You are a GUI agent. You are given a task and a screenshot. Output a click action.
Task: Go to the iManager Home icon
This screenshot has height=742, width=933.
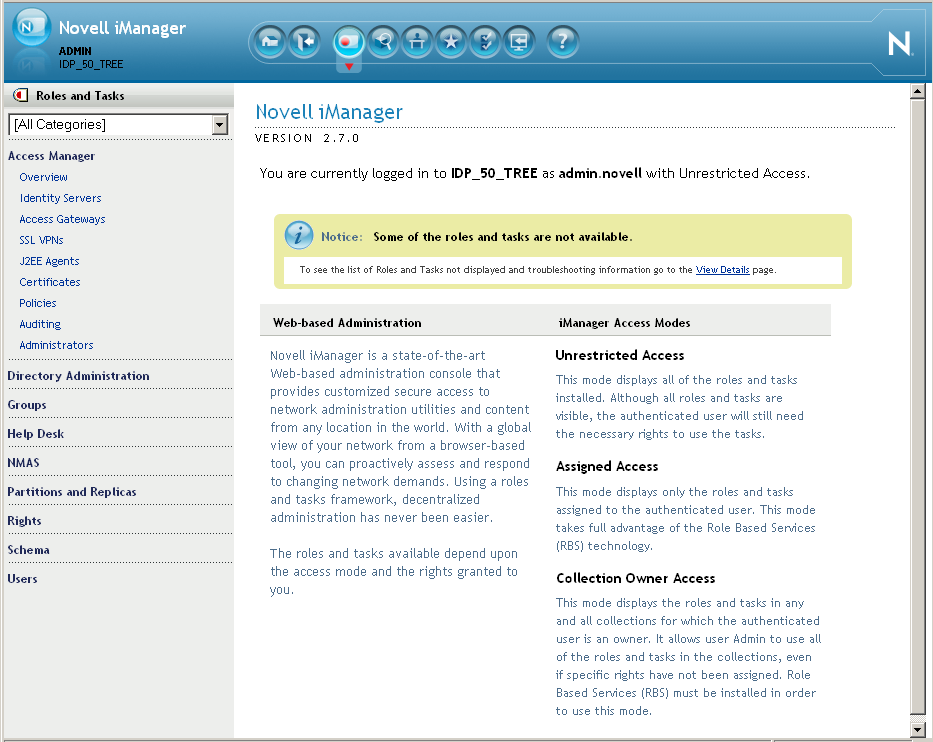click(x=270, y=42)
